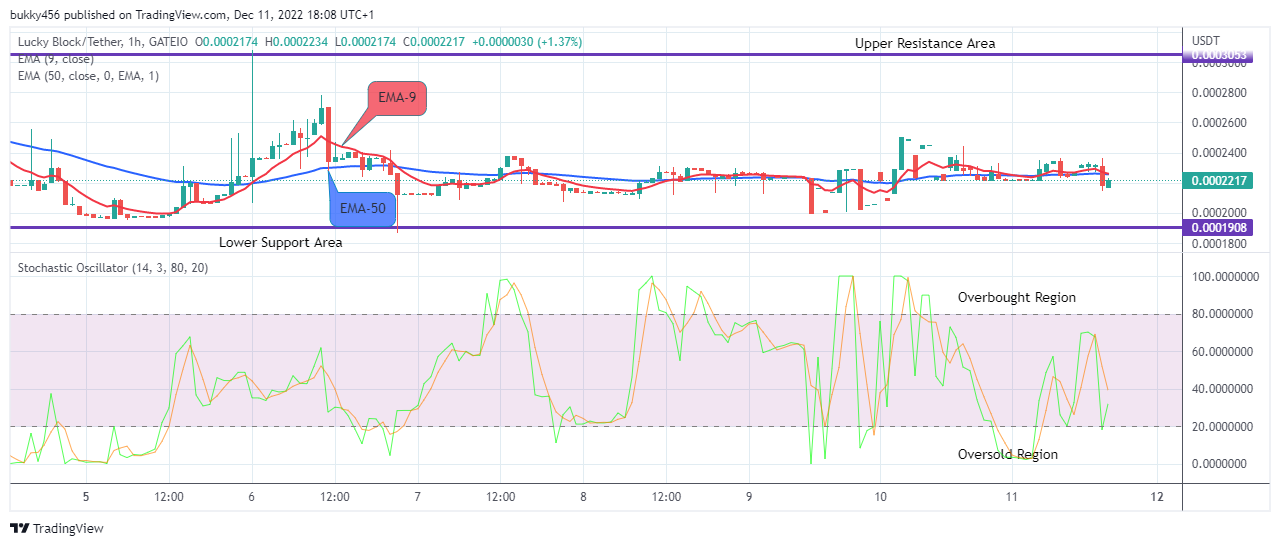This screenshot has height=546, width=1280.
Task: Click the Upper Resistance Area label
Action: [925, 43]
